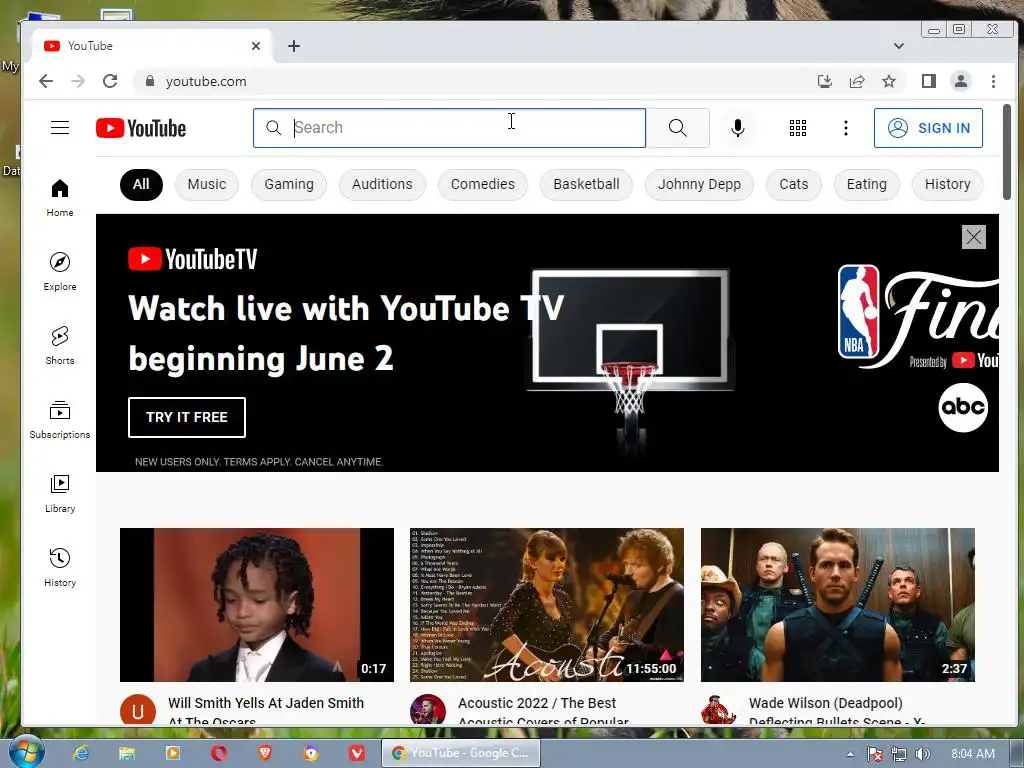Expand the tab search chevron

pyautogui.click(x=899, y=46)
